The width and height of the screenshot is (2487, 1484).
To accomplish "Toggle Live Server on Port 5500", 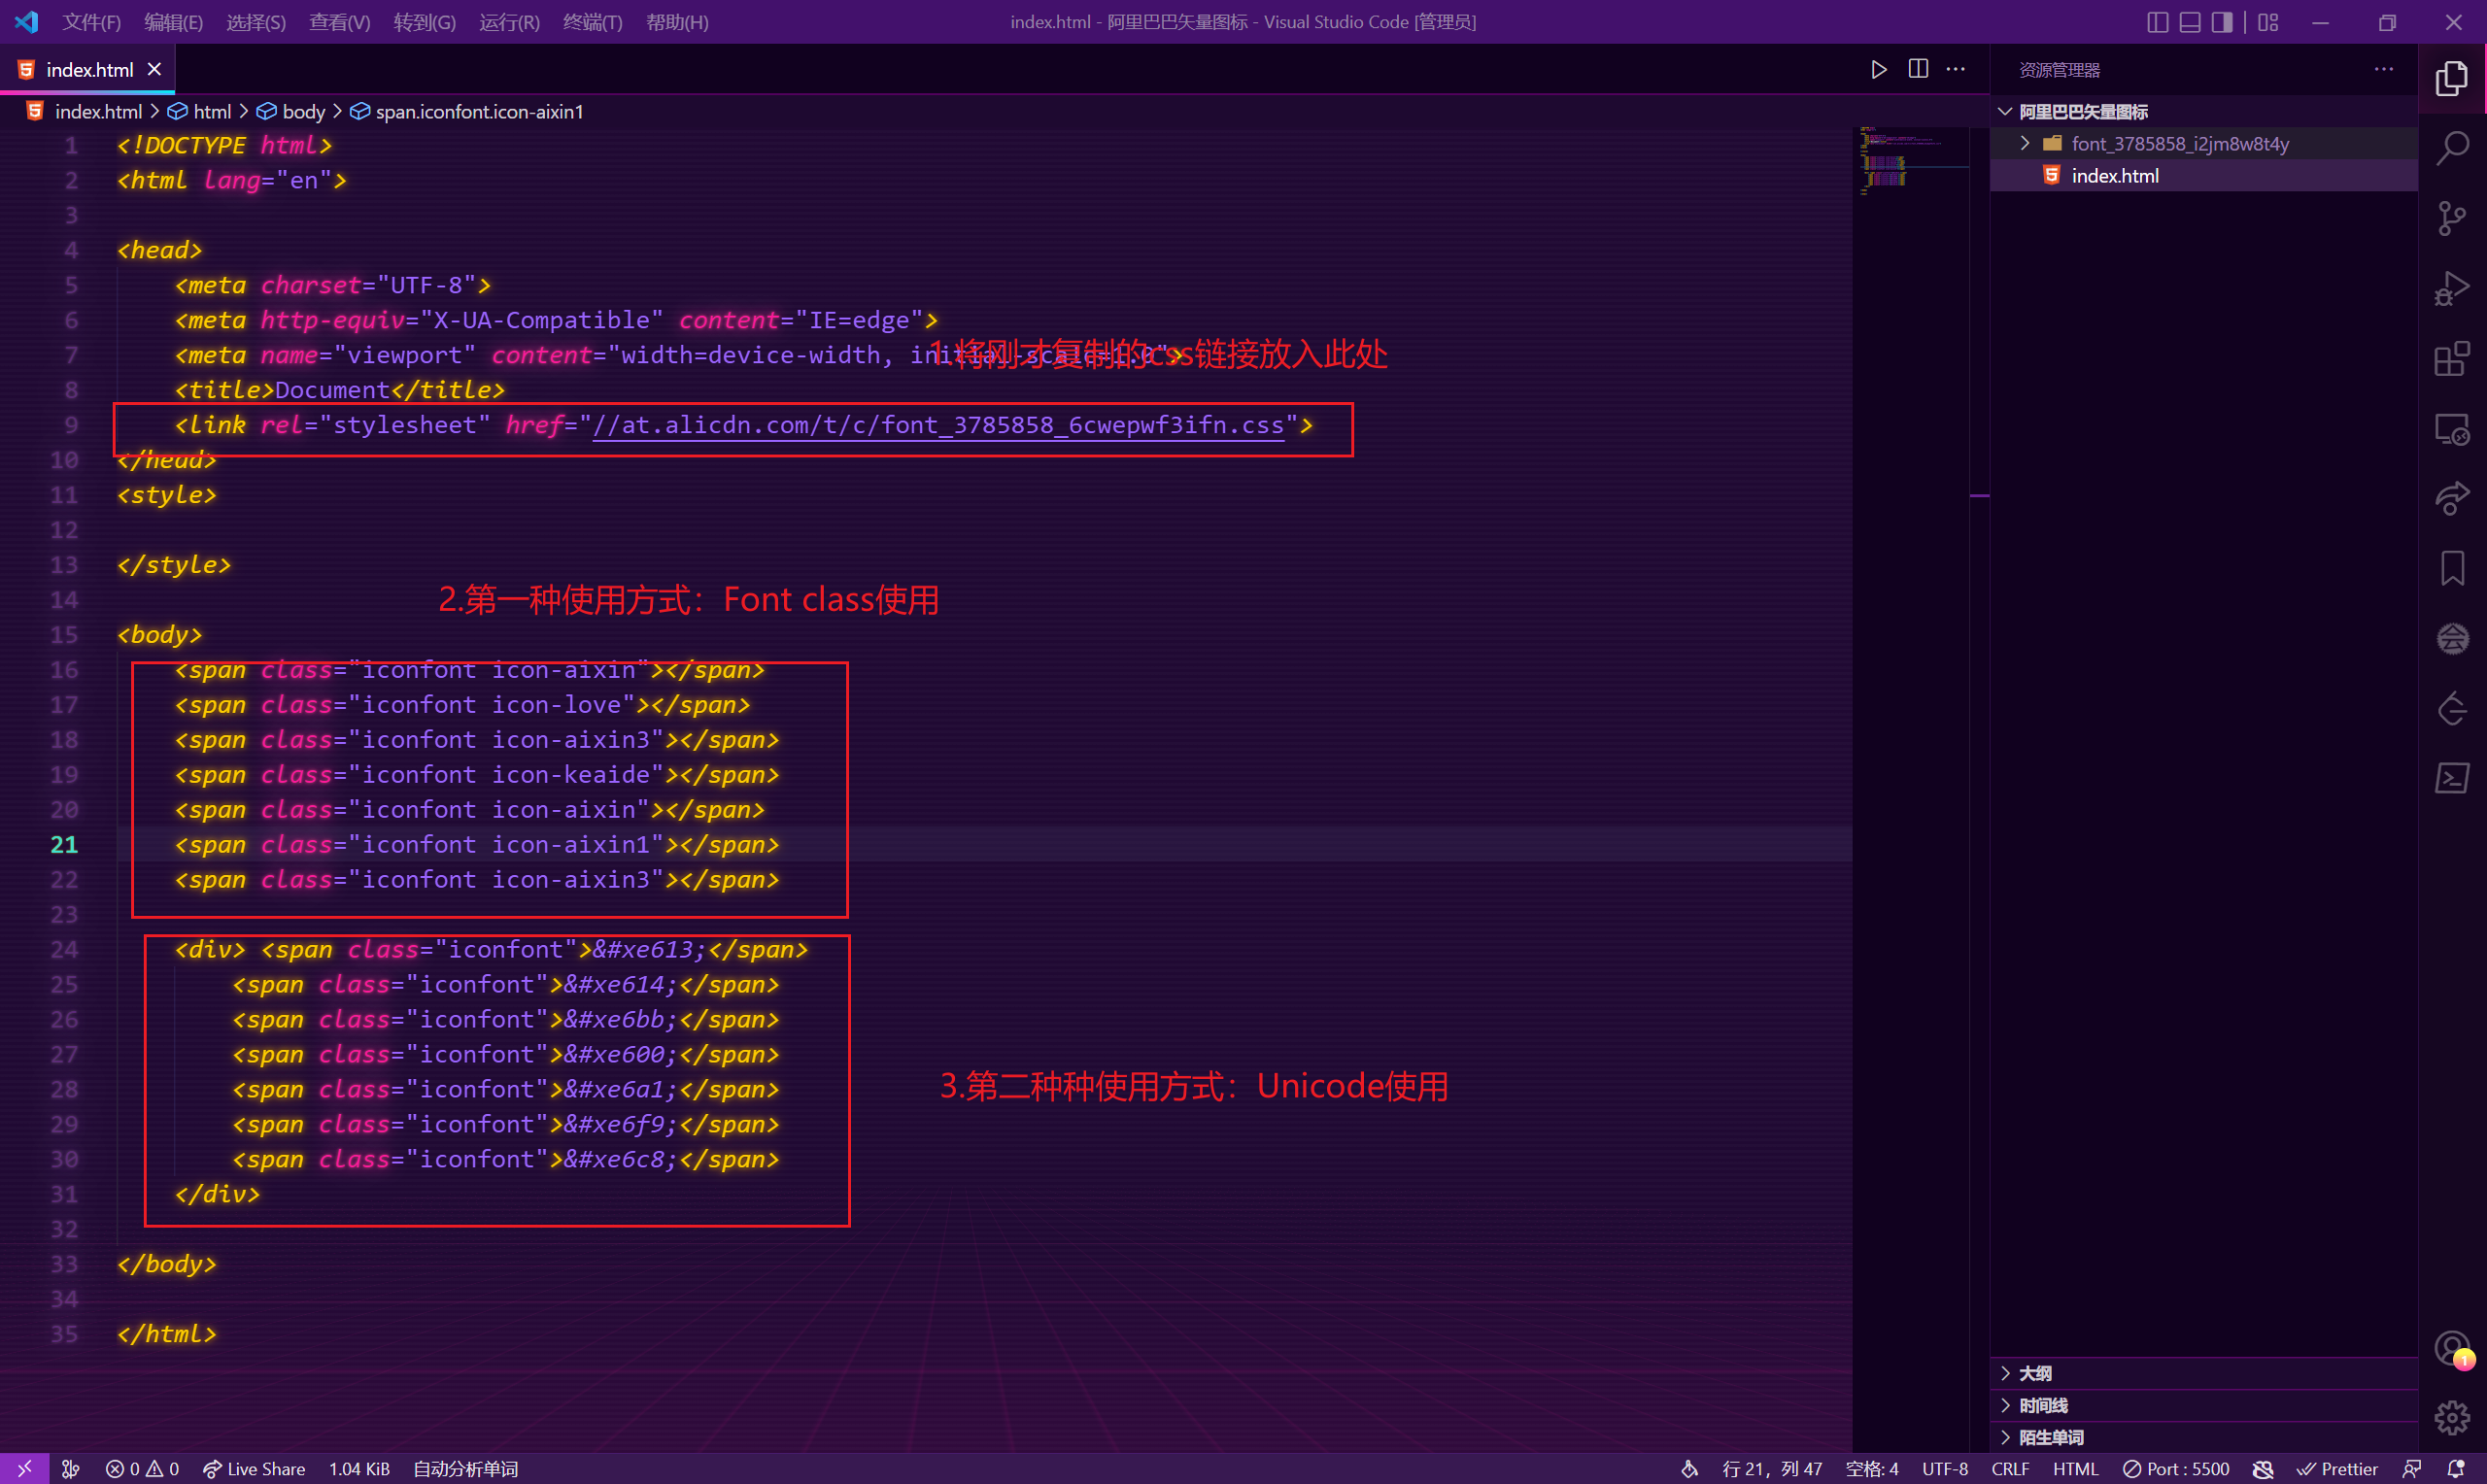I will (2175, 1468).
